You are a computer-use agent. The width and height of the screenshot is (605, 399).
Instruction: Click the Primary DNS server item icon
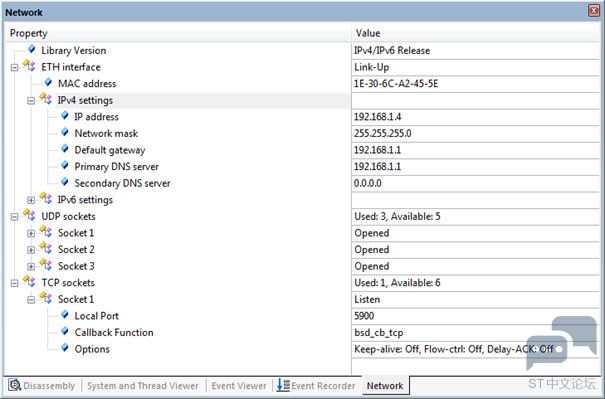coord(65,166)
